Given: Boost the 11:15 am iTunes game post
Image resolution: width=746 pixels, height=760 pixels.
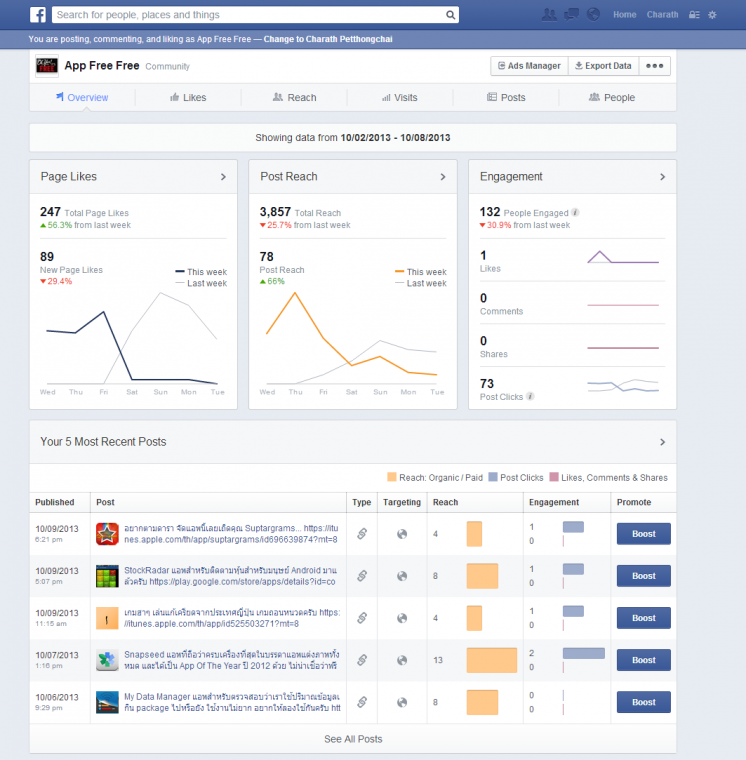Looking at the screenshot, I should tap(643, 618).
